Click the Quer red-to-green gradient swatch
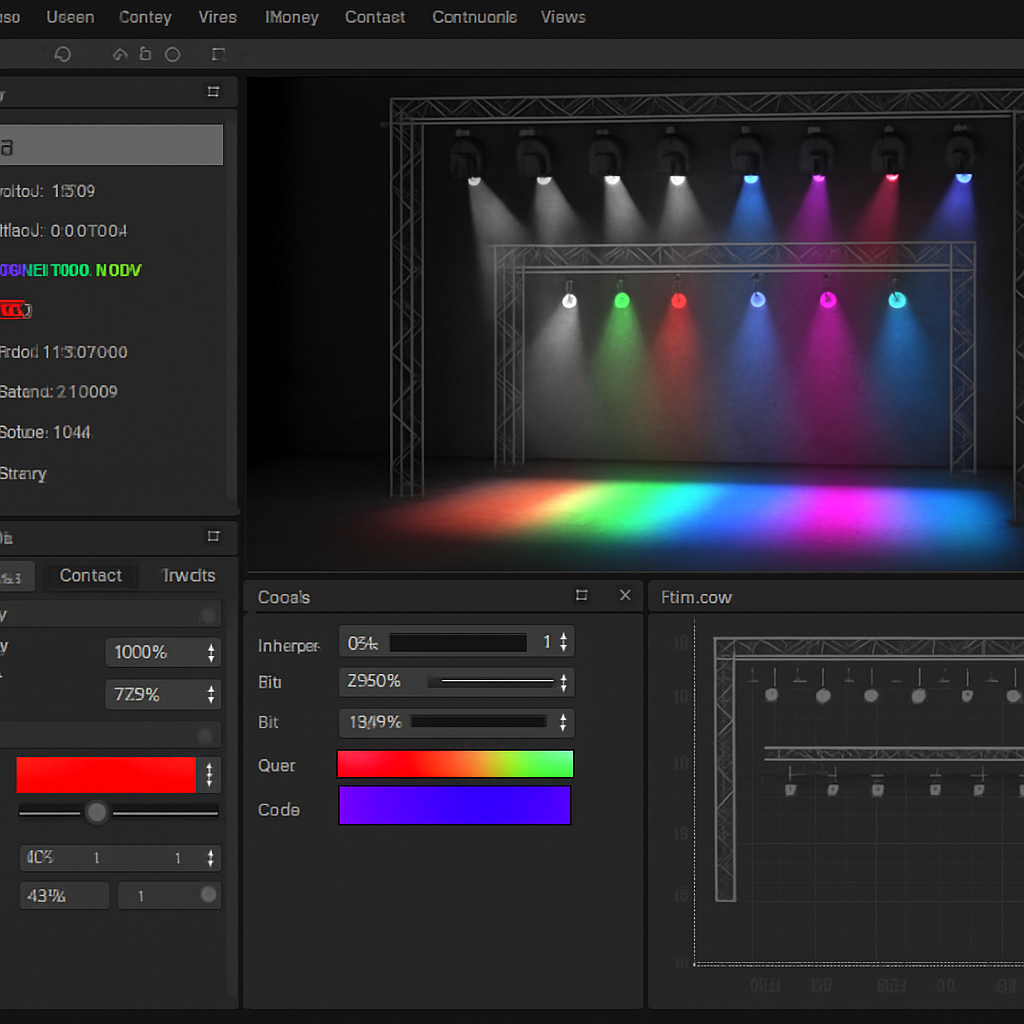Viewport: 1024px width, 1024px height. tap(455, 764)
